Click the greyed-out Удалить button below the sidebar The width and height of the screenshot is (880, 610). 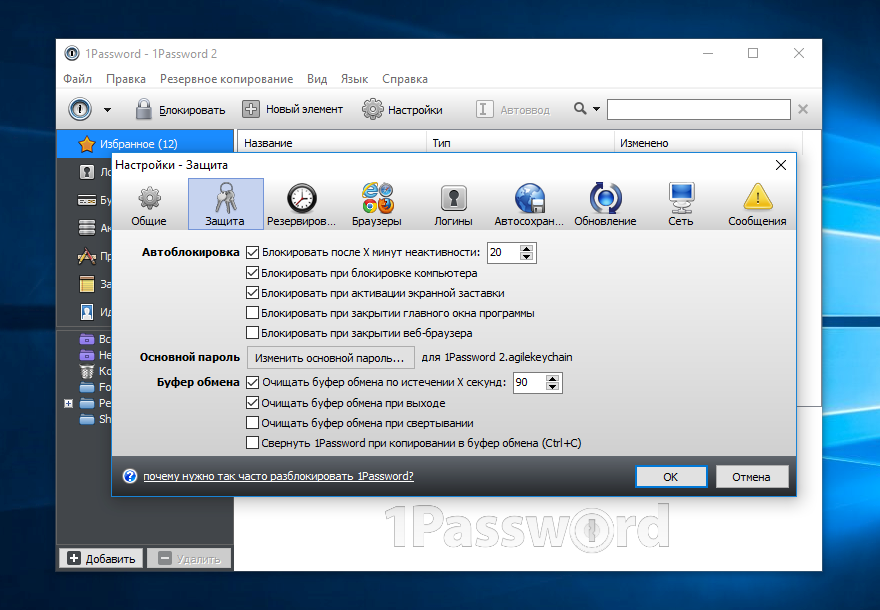pyautogui.click(x=189, y=558)
